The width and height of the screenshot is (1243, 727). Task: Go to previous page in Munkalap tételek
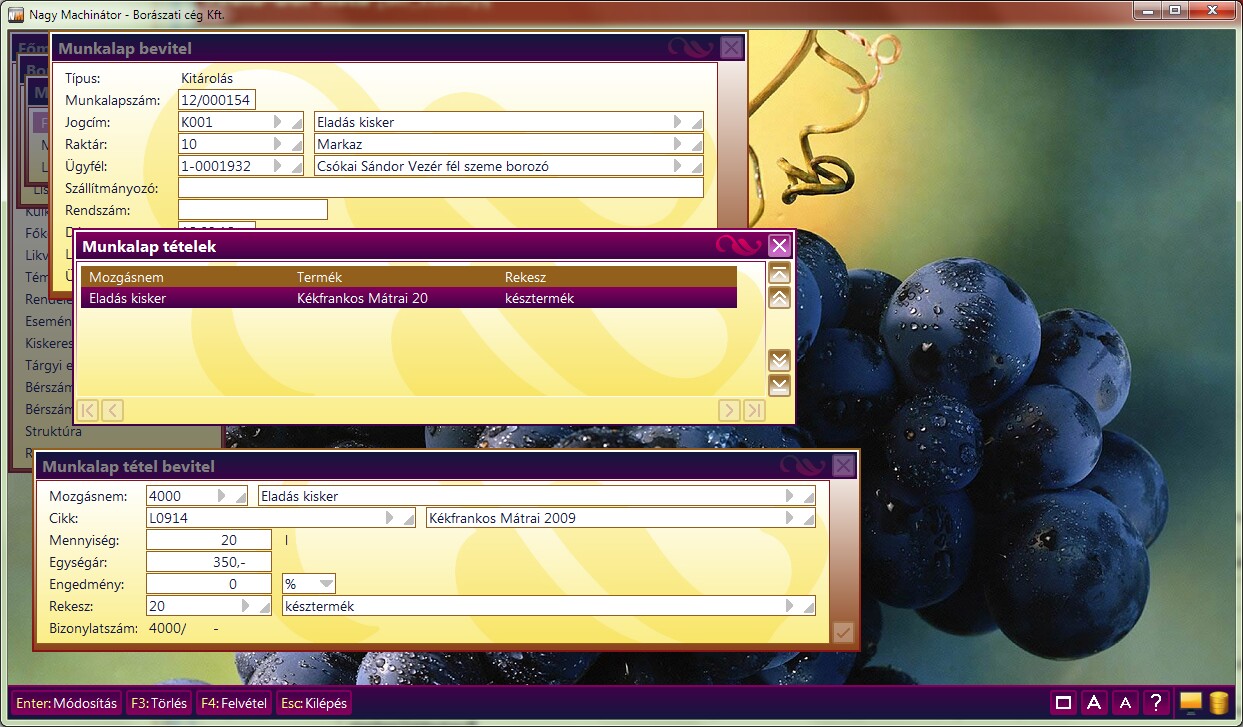(112, 409)
